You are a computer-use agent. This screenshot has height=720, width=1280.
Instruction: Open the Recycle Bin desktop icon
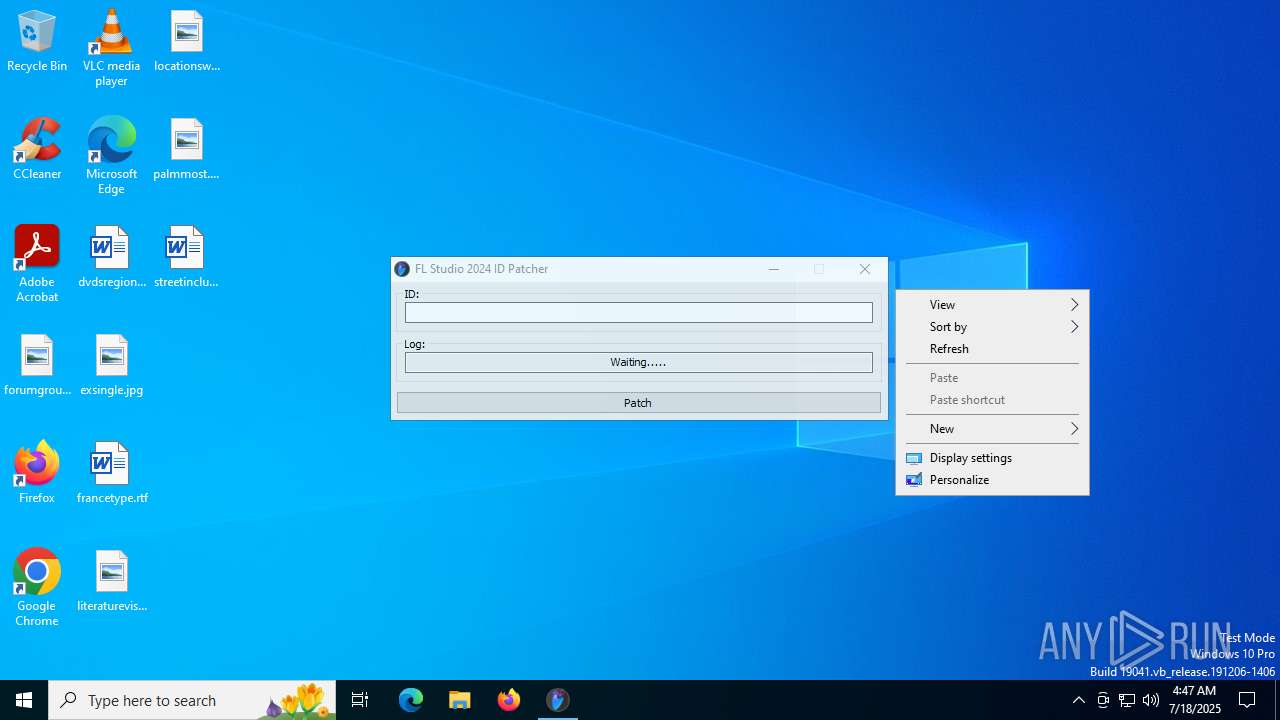point(37,41)
